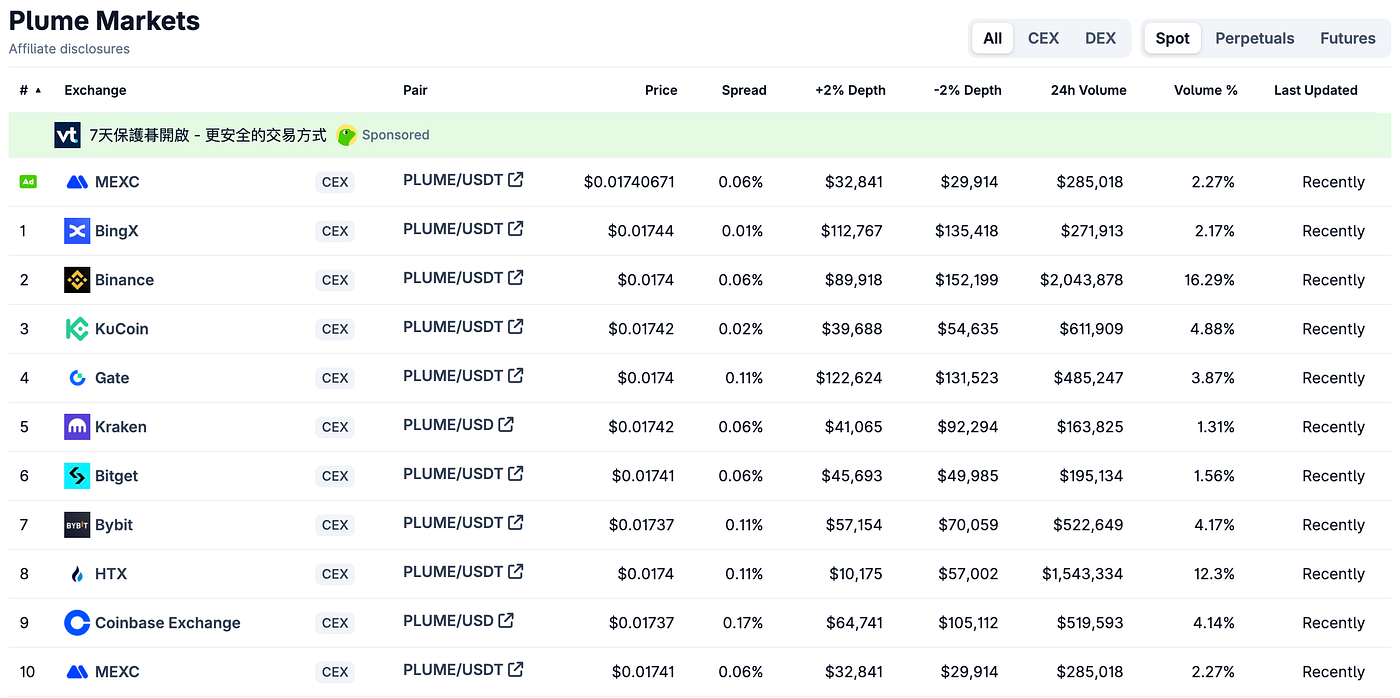Viewport: 1400px width, 698px height.
Task: Click the Coinbase Exchange logo
Action: (77, 623)
